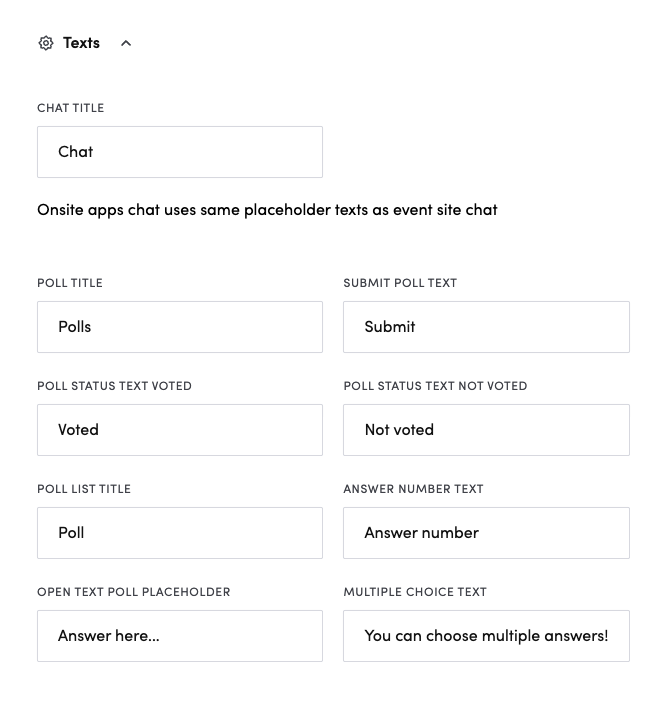Focus the Not voted text field
Screen dimensions: 661x703
486,430
